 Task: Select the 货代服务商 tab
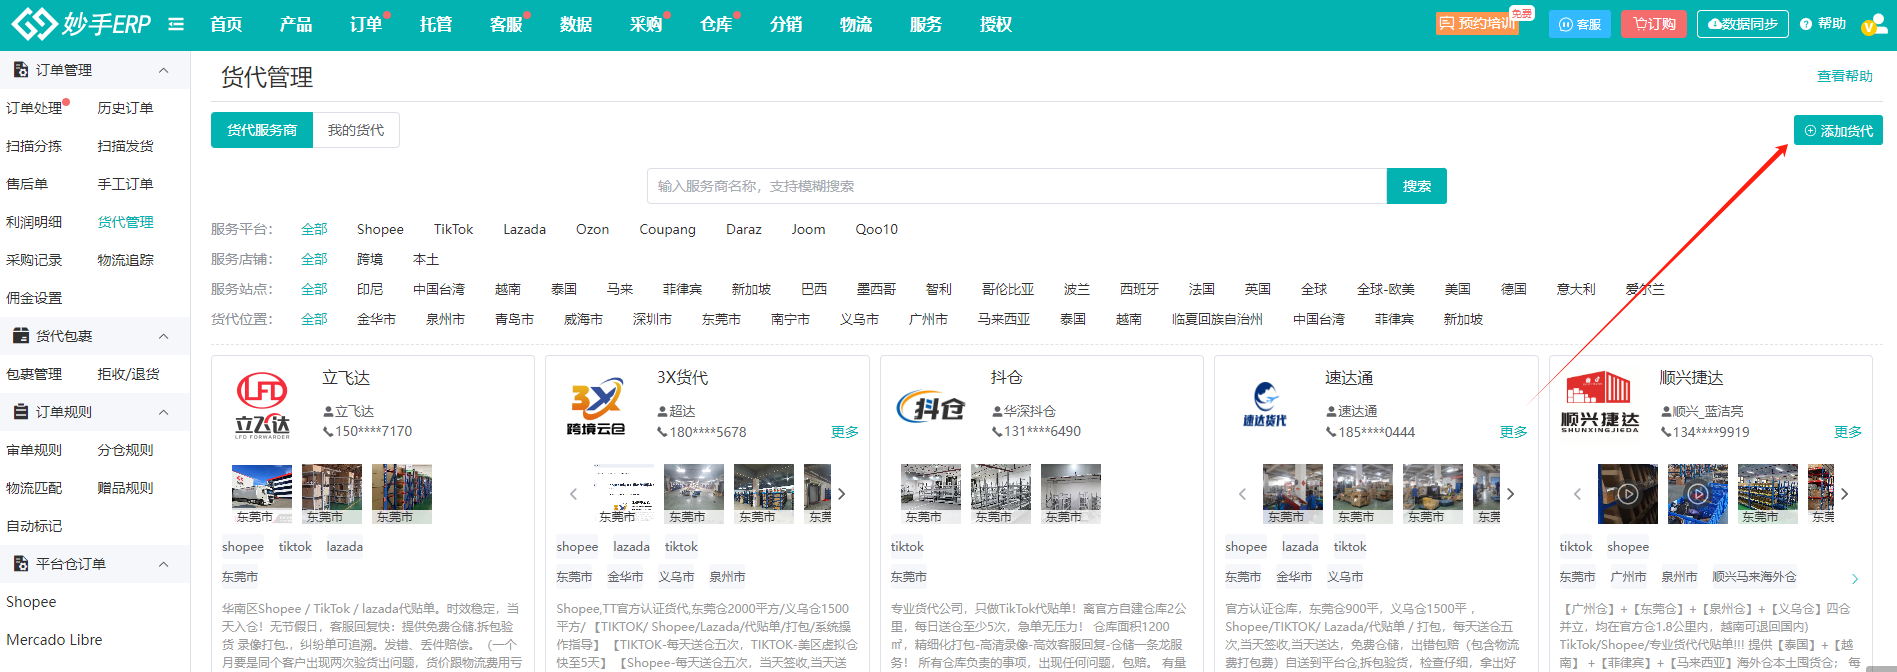tap(262, 130)
